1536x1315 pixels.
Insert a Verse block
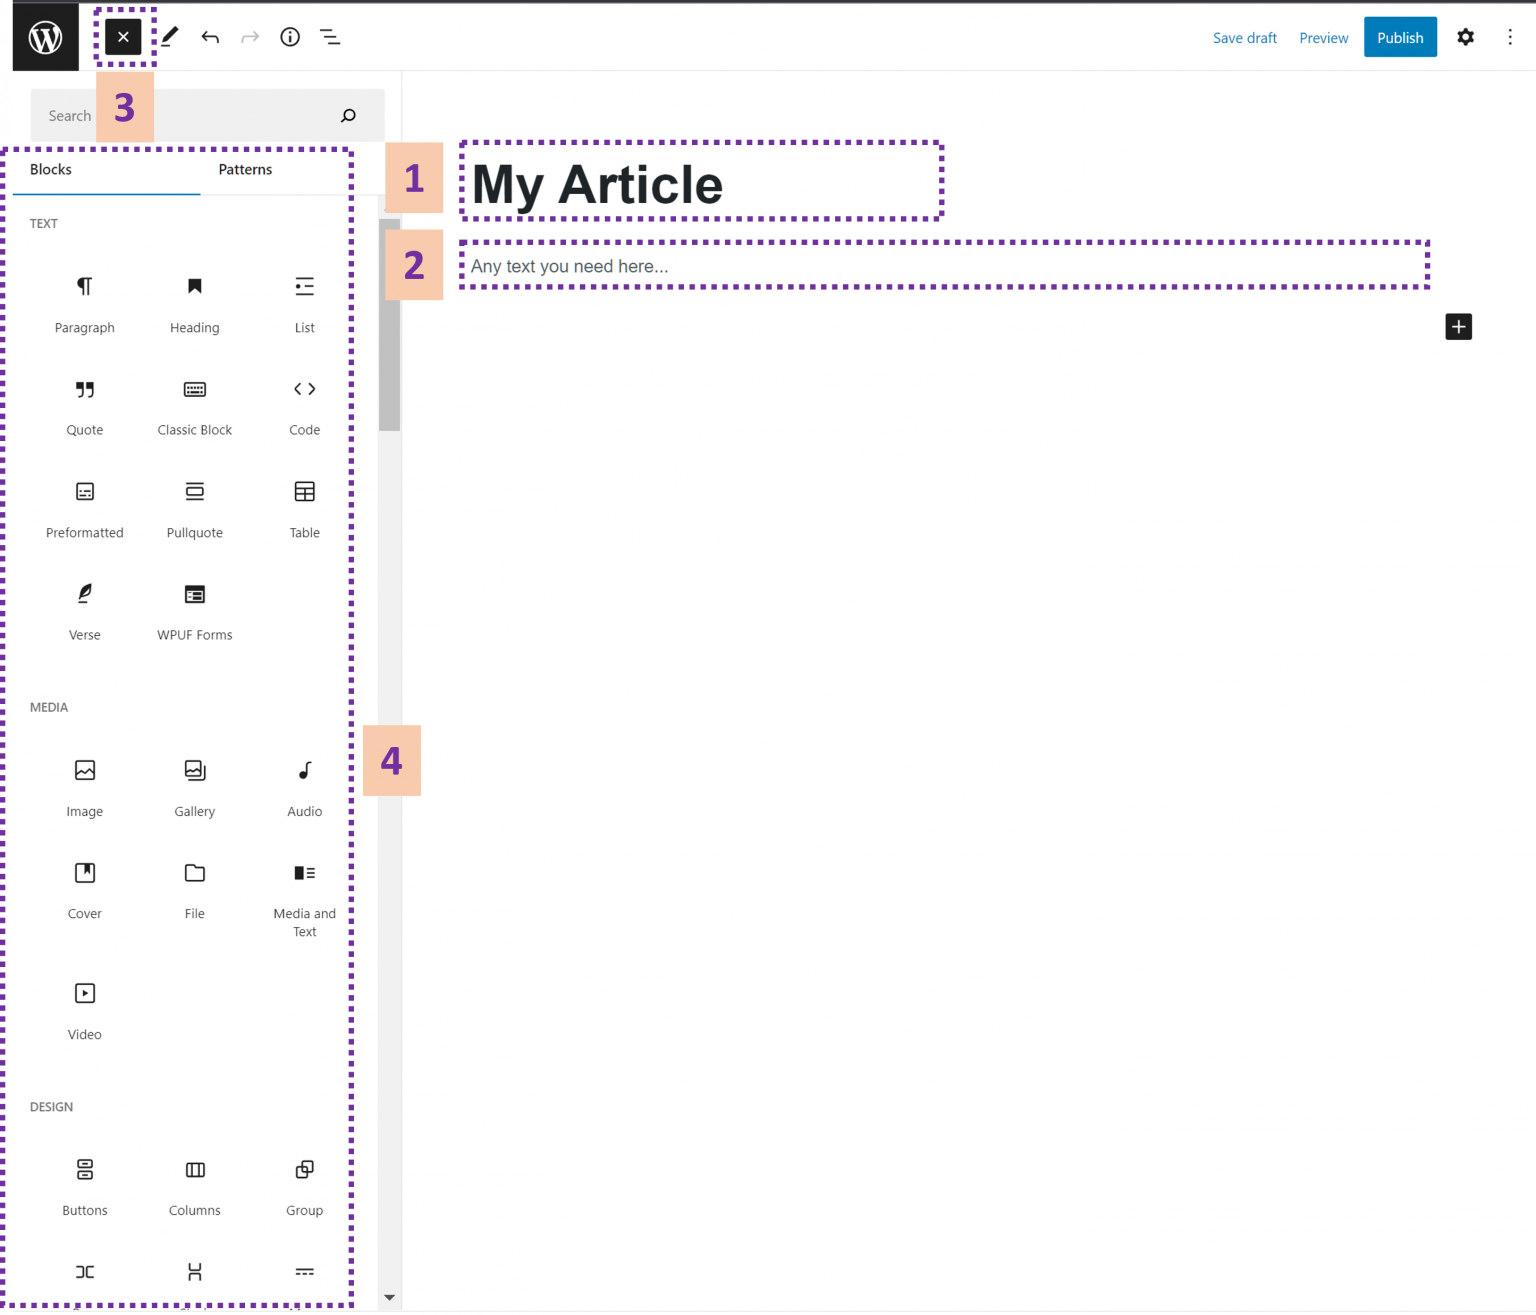(85, 612)
